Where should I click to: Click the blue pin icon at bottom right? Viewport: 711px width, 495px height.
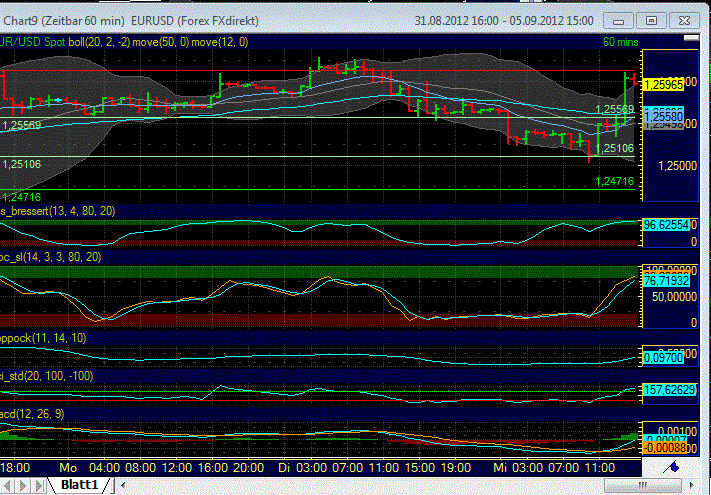(675, 467)
